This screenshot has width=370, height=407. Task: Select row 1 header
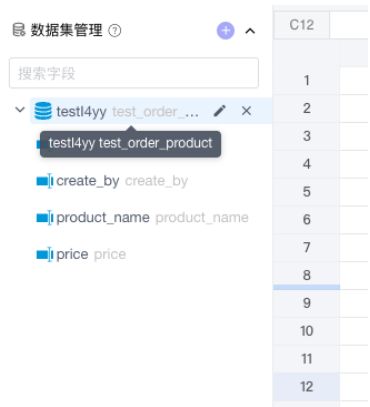coord(306,80)
